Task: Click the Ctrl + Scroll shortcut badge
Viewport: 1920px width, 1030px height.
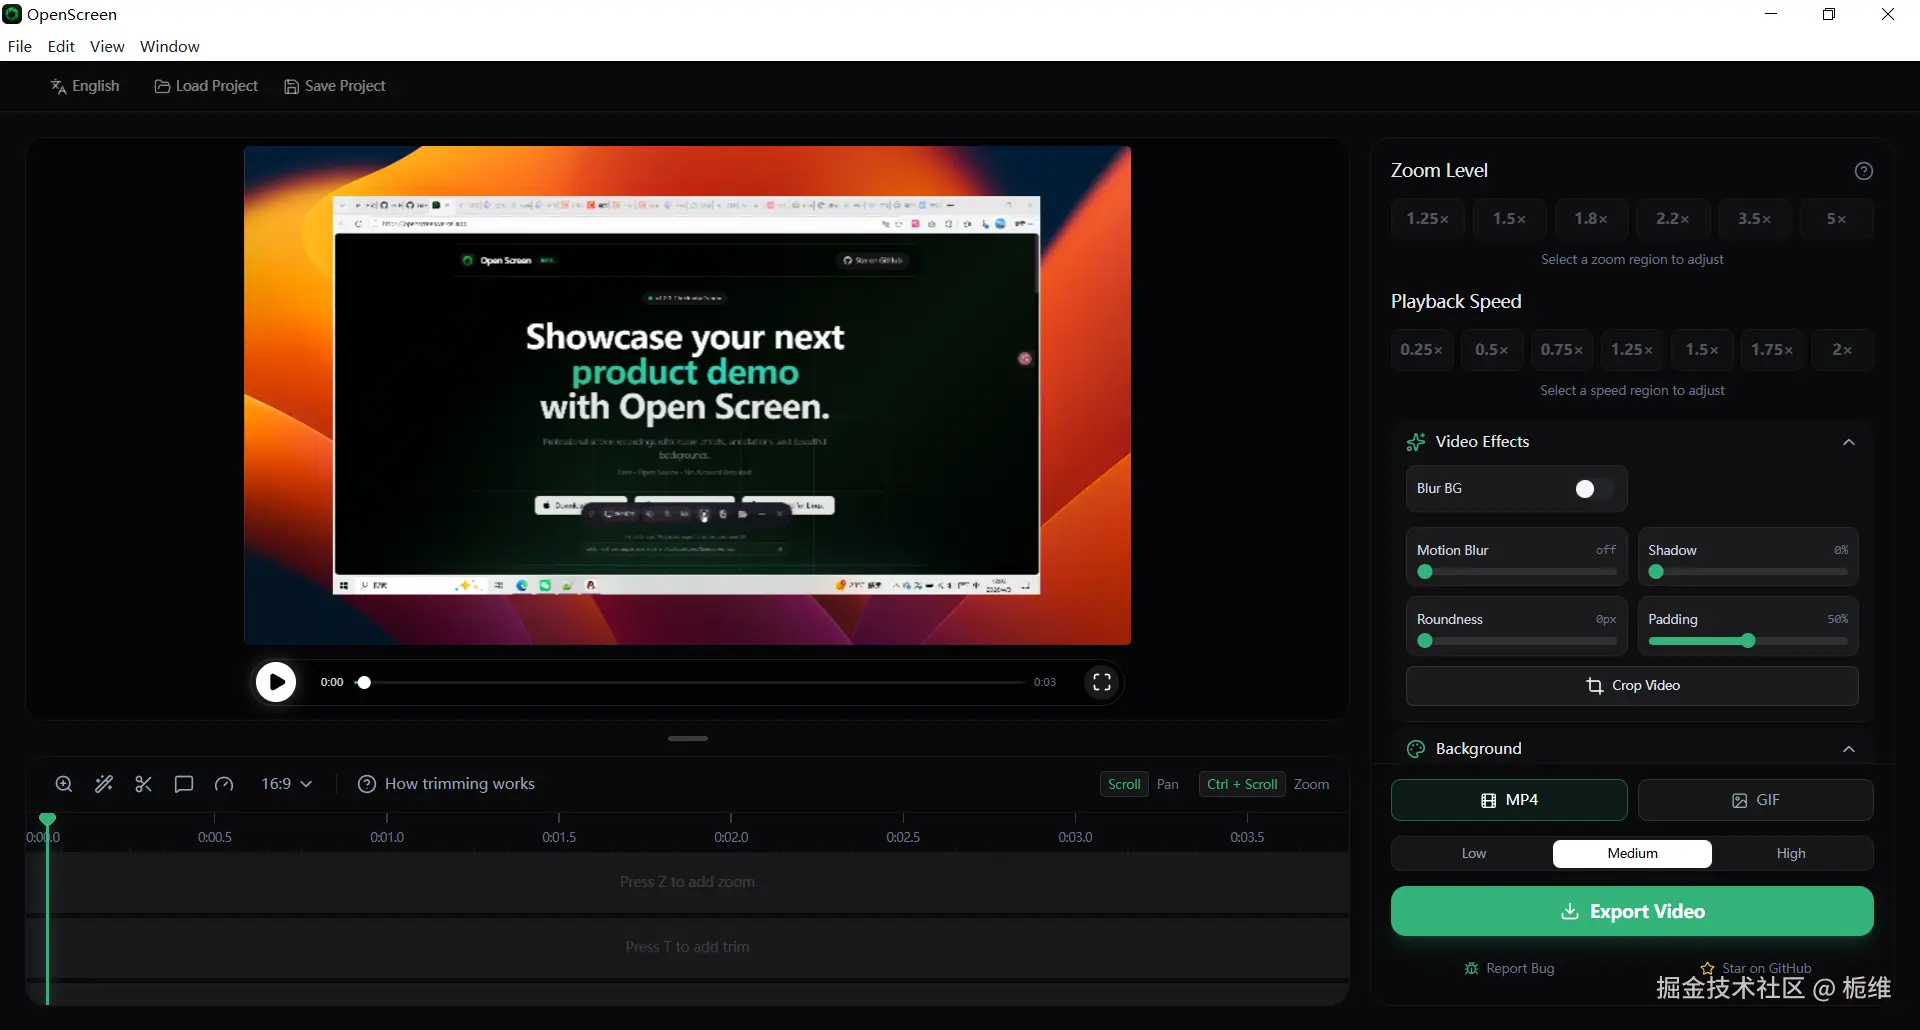Action: click(1242, 784)
